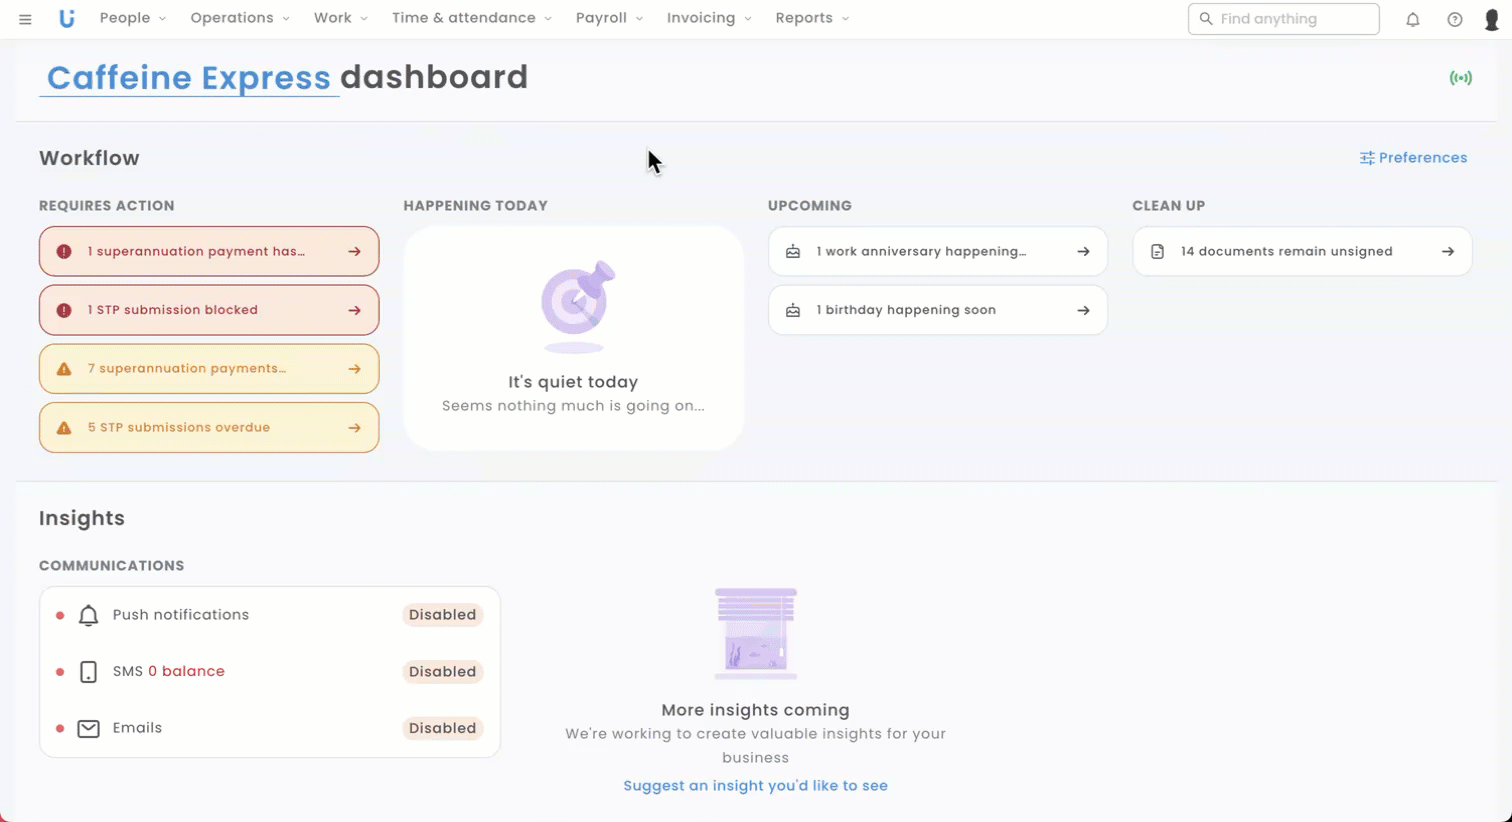Open the user profile avatar

[1491, 19]
